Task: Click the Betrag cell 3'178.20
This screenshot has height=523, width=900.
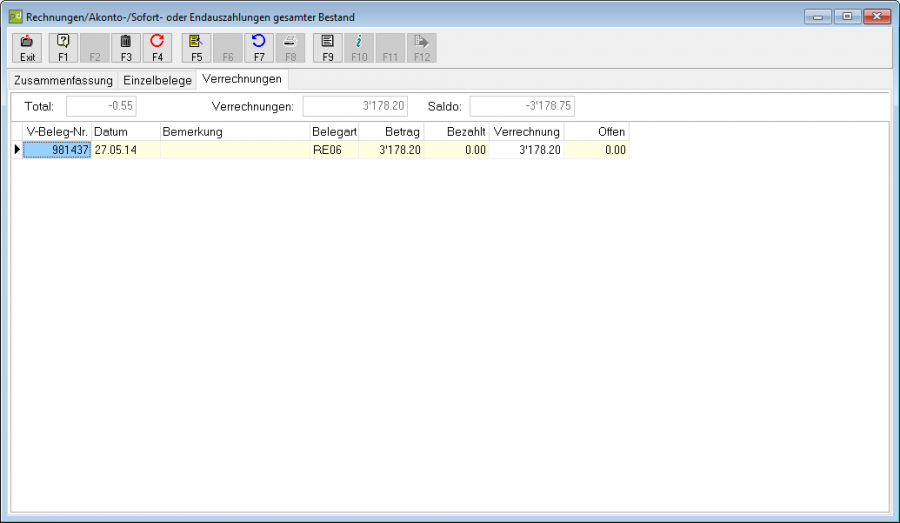Action: [391, 150]
